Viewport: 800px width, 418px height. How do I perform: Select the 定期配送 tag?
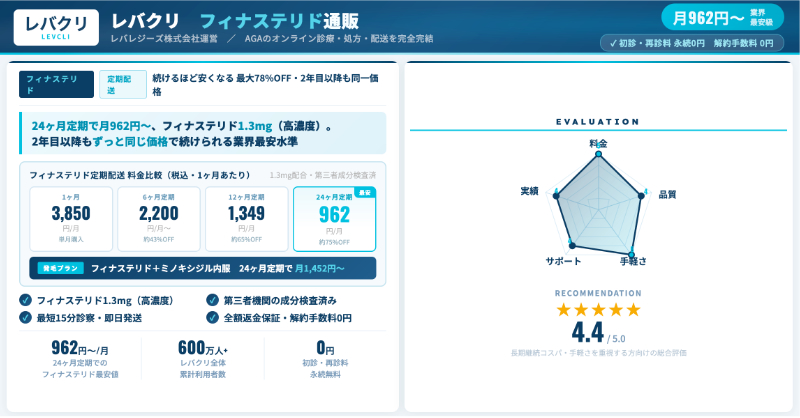point(122,83)
